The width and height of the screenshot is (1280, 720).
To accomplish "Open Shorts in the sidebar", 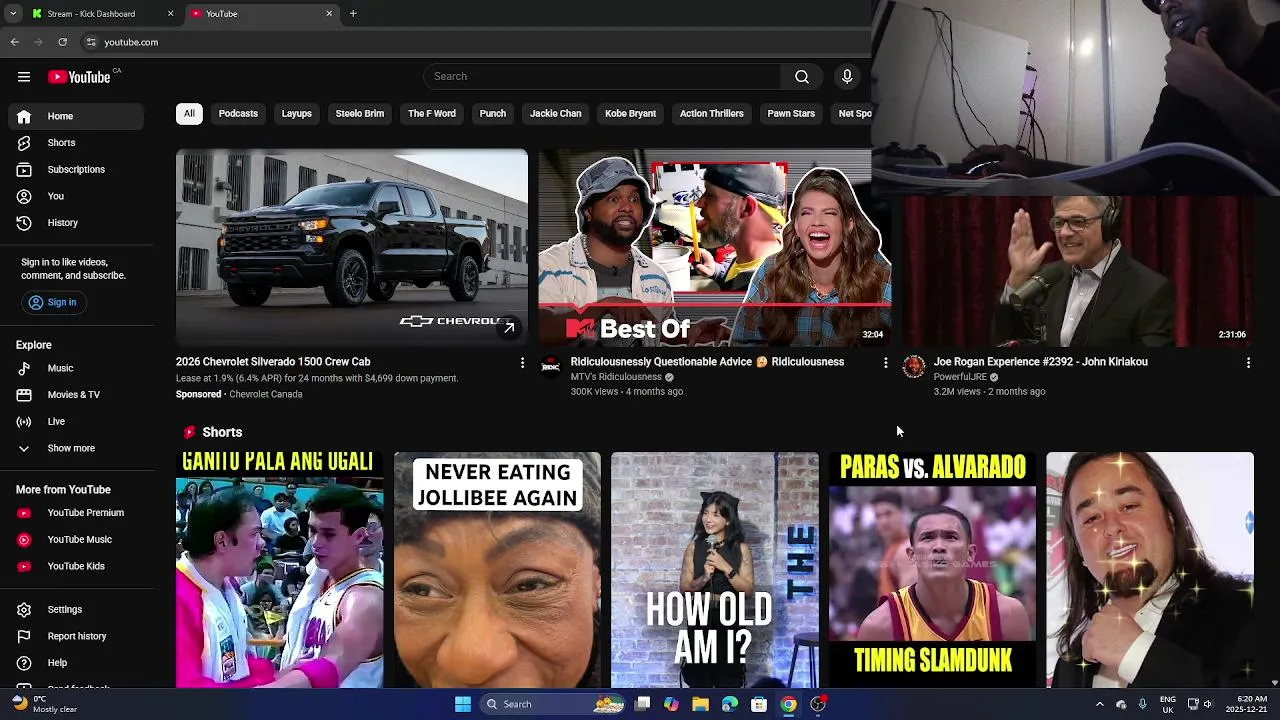I will pyautogui.click(x=76, y=143).
